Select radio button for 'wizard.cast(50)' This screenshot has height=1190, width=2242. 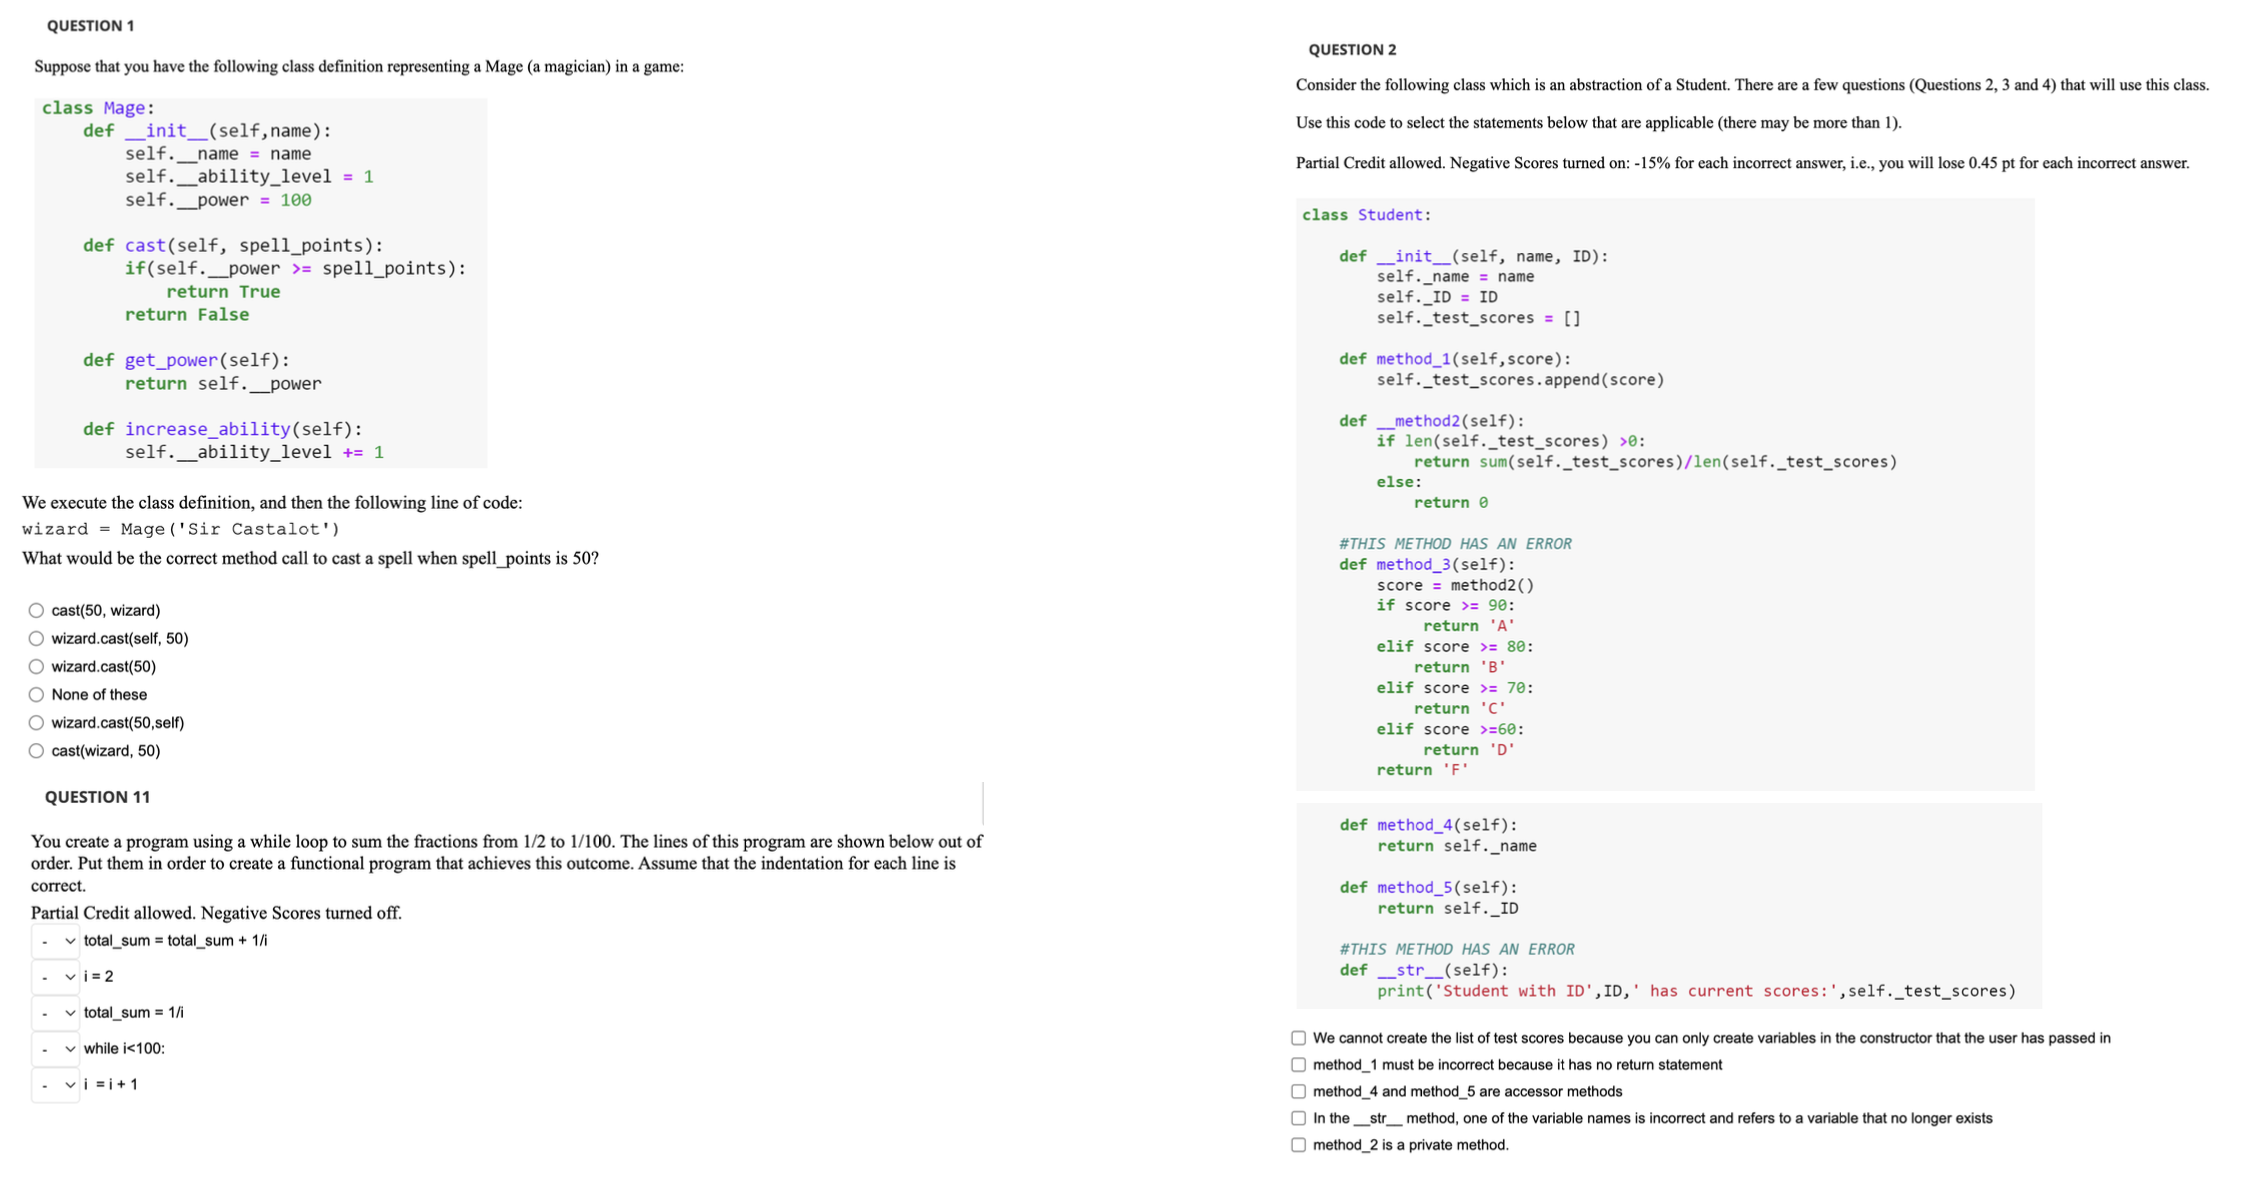(36, 666)
